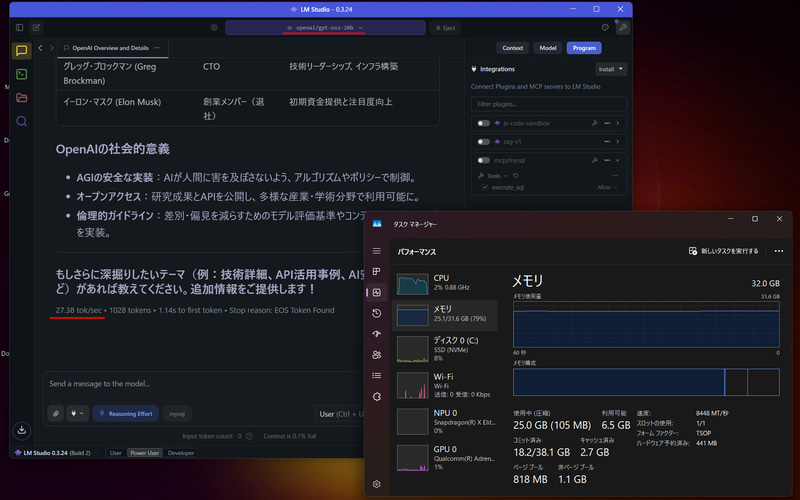This screenshot has width=800, height=500.
Task: Expand the rag-v1 plugin chevron
Action: (618, 141)
